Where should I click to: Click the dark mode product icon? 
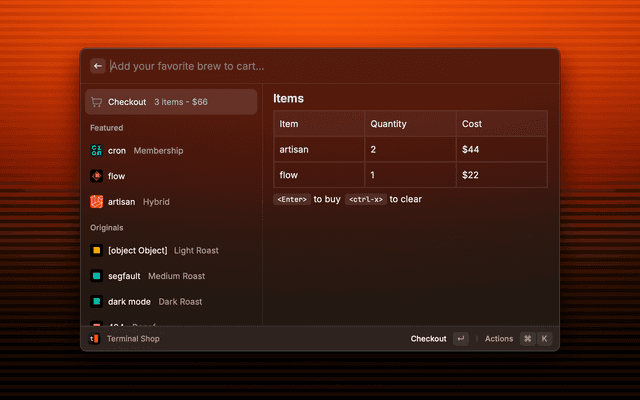[x=97, y=301]
